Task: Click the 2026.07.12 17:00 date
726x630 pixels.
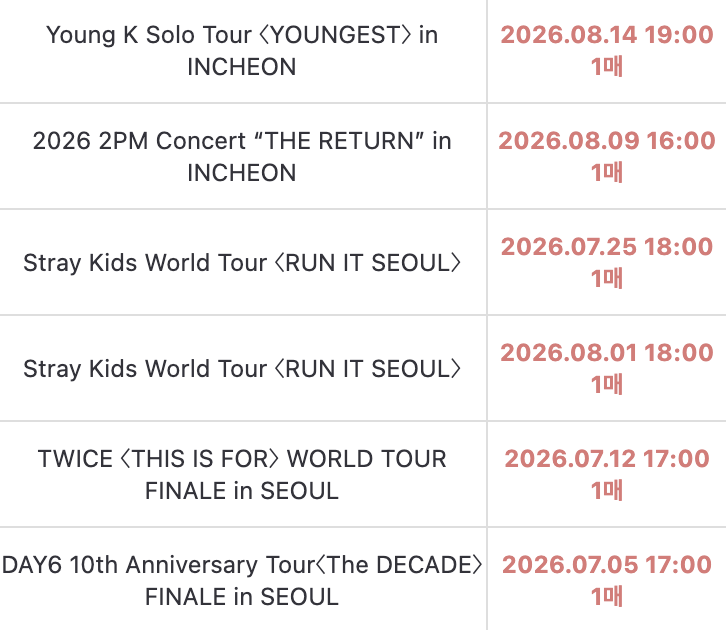Action: 607,459
